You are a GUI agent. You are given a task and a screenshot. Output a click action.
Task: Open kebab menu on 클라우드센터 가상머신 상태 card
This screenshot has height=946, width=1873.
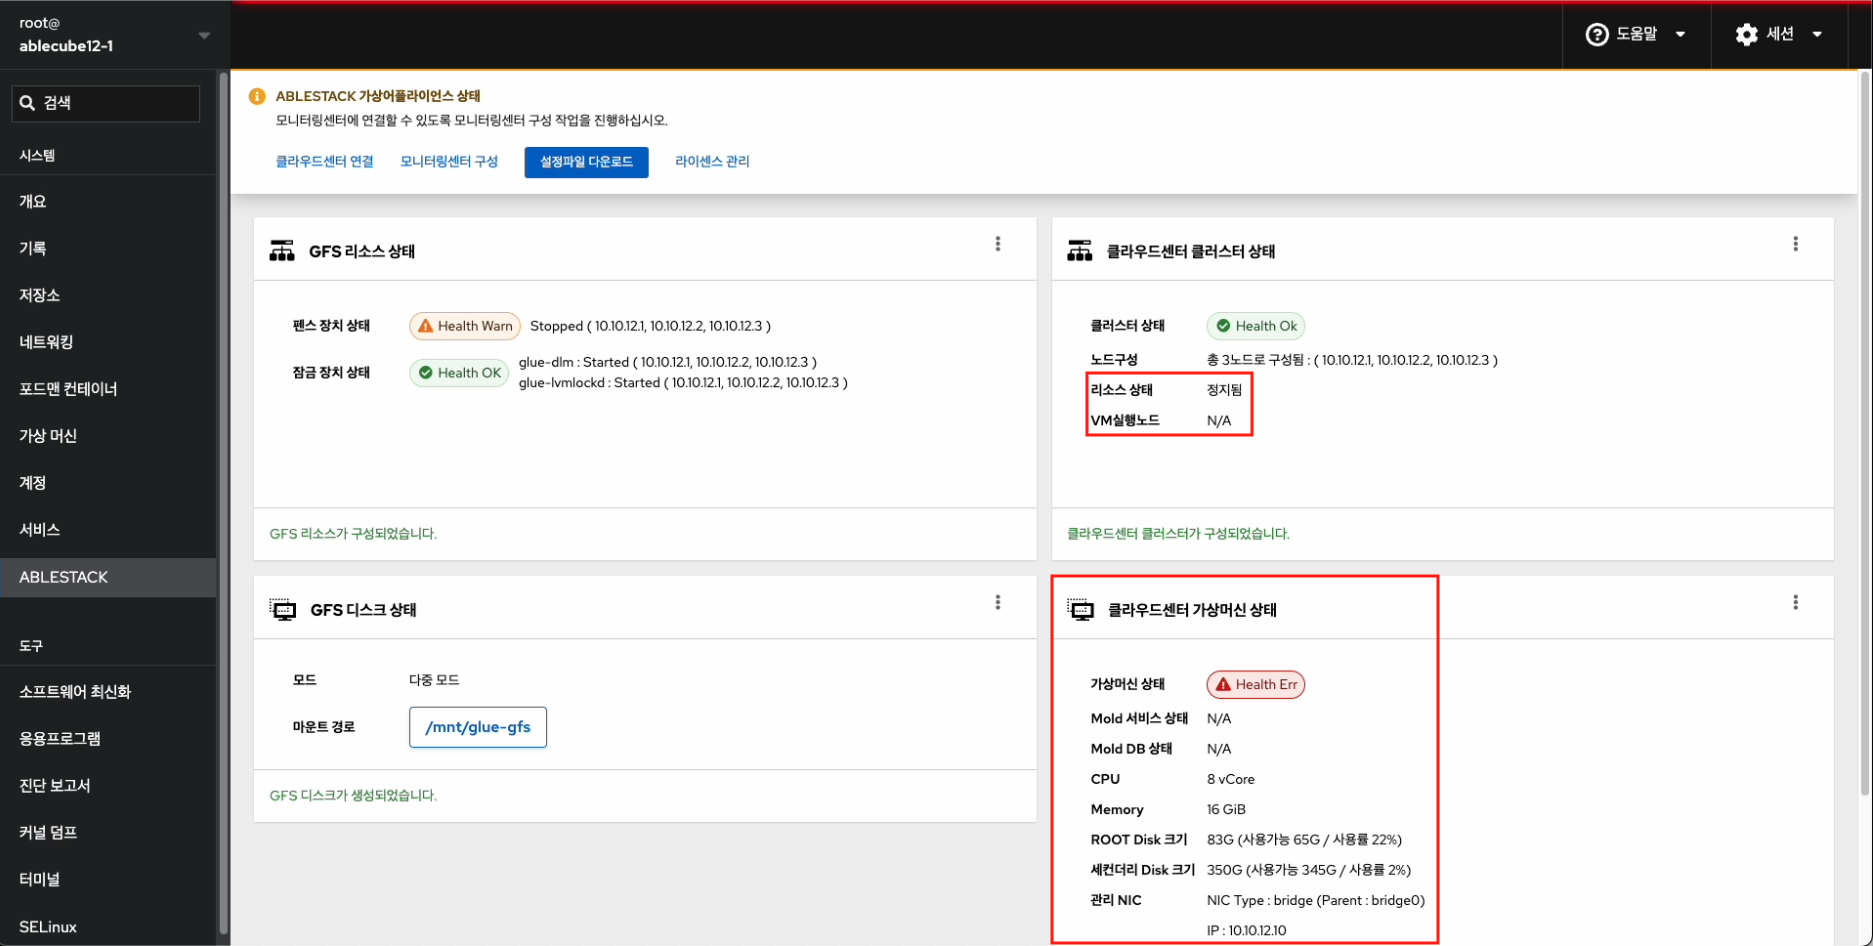(x=1795, y=602)
